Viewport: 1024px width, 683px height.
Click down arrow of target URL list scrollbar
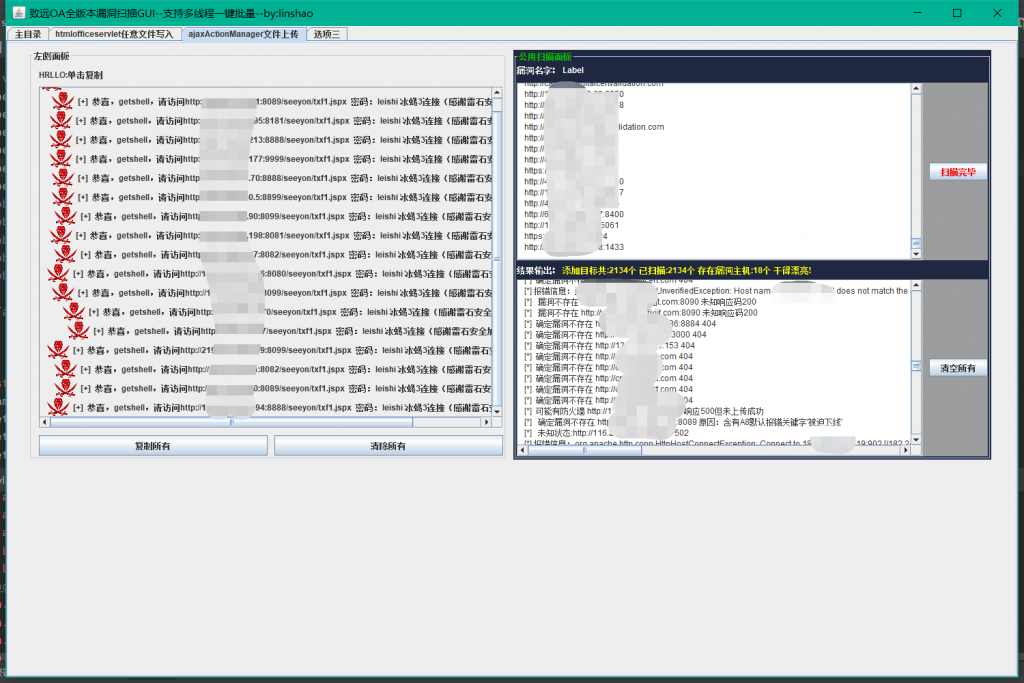tap(916, 254)
